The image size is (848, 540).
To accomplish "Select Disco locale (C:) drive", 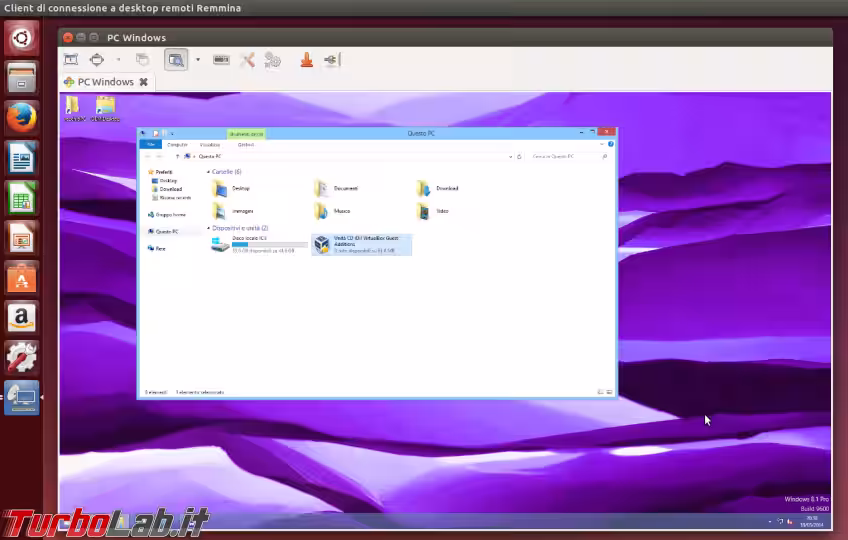I will (259, 245).
